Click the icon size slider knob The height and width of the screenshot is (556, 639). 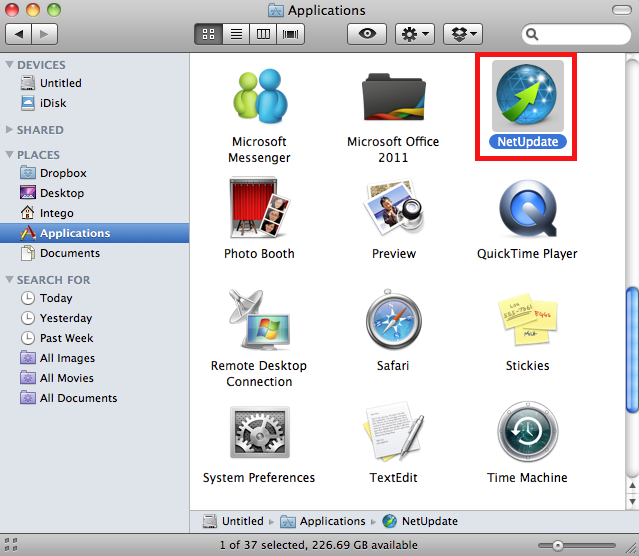pos(558,545)
